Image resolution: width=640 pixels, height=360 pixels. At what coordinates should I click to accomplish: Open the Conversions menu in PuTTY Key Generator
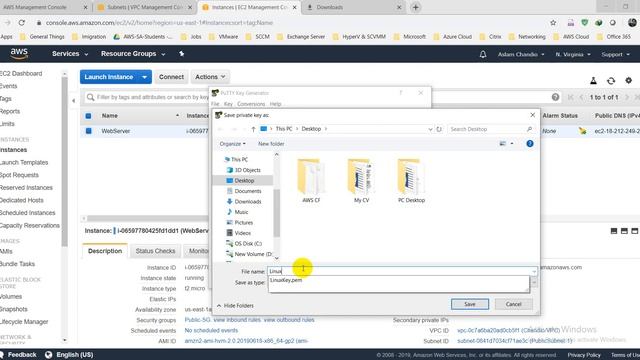click(251, 104)
